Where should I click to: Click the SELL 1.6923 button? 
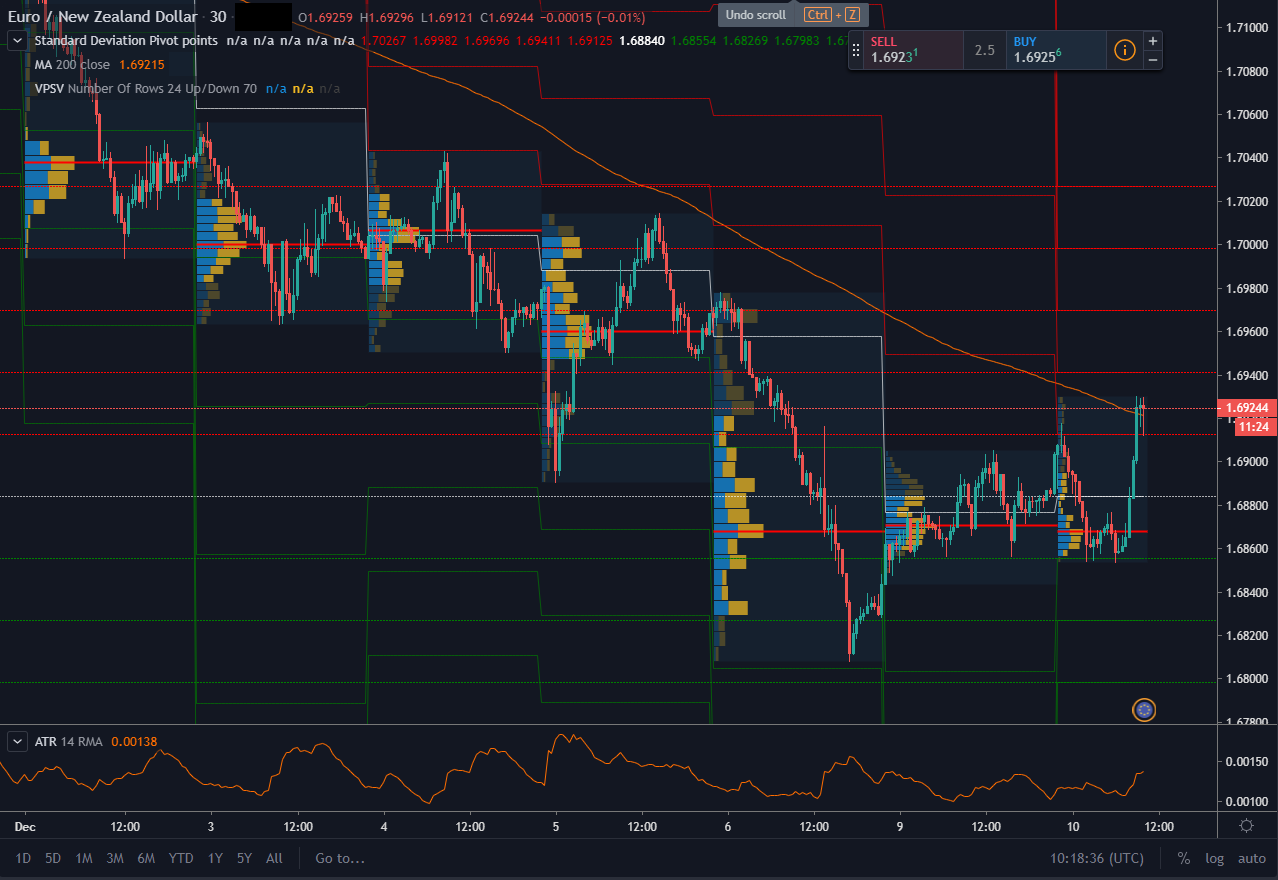coord(912,50)
